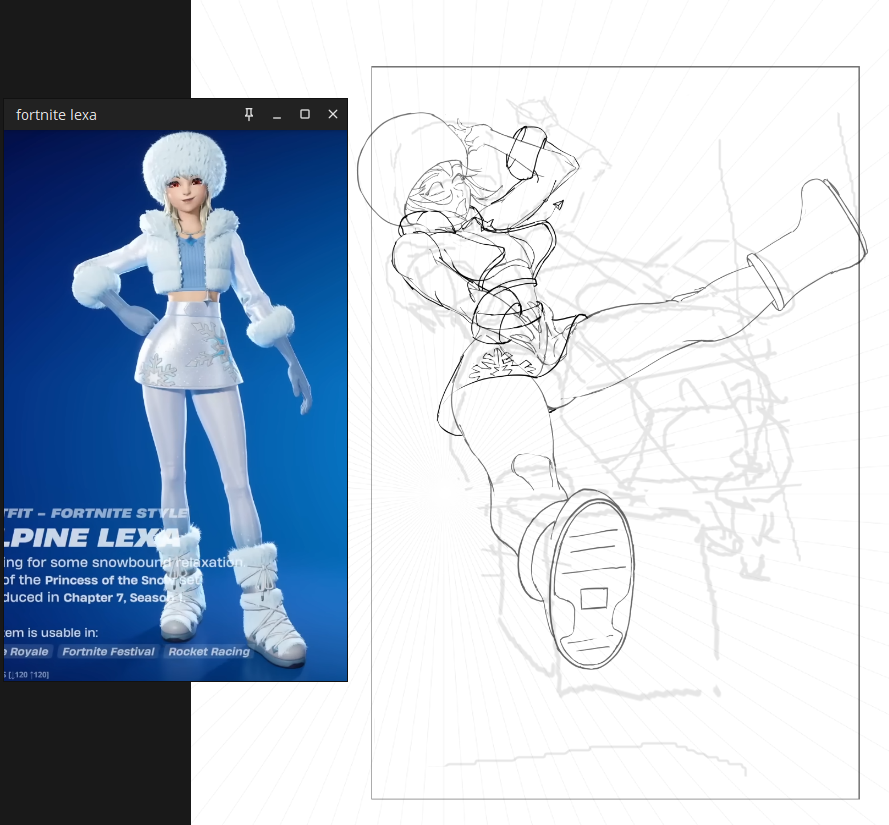Screen dimensions: 889x825
Task: Click the FORTNITE STYLE label
Action: point(119,513)
